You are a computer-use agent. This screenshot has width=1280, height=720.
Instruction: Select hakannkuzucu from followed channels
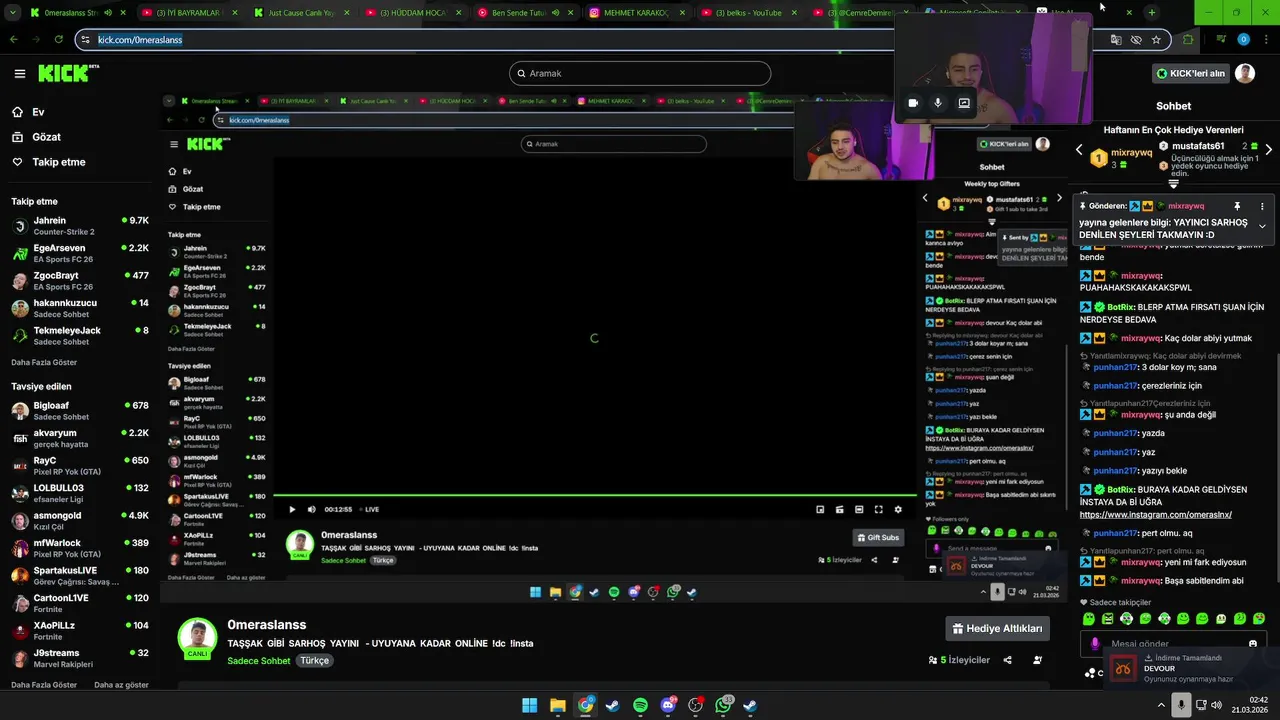tap(80, 308)
